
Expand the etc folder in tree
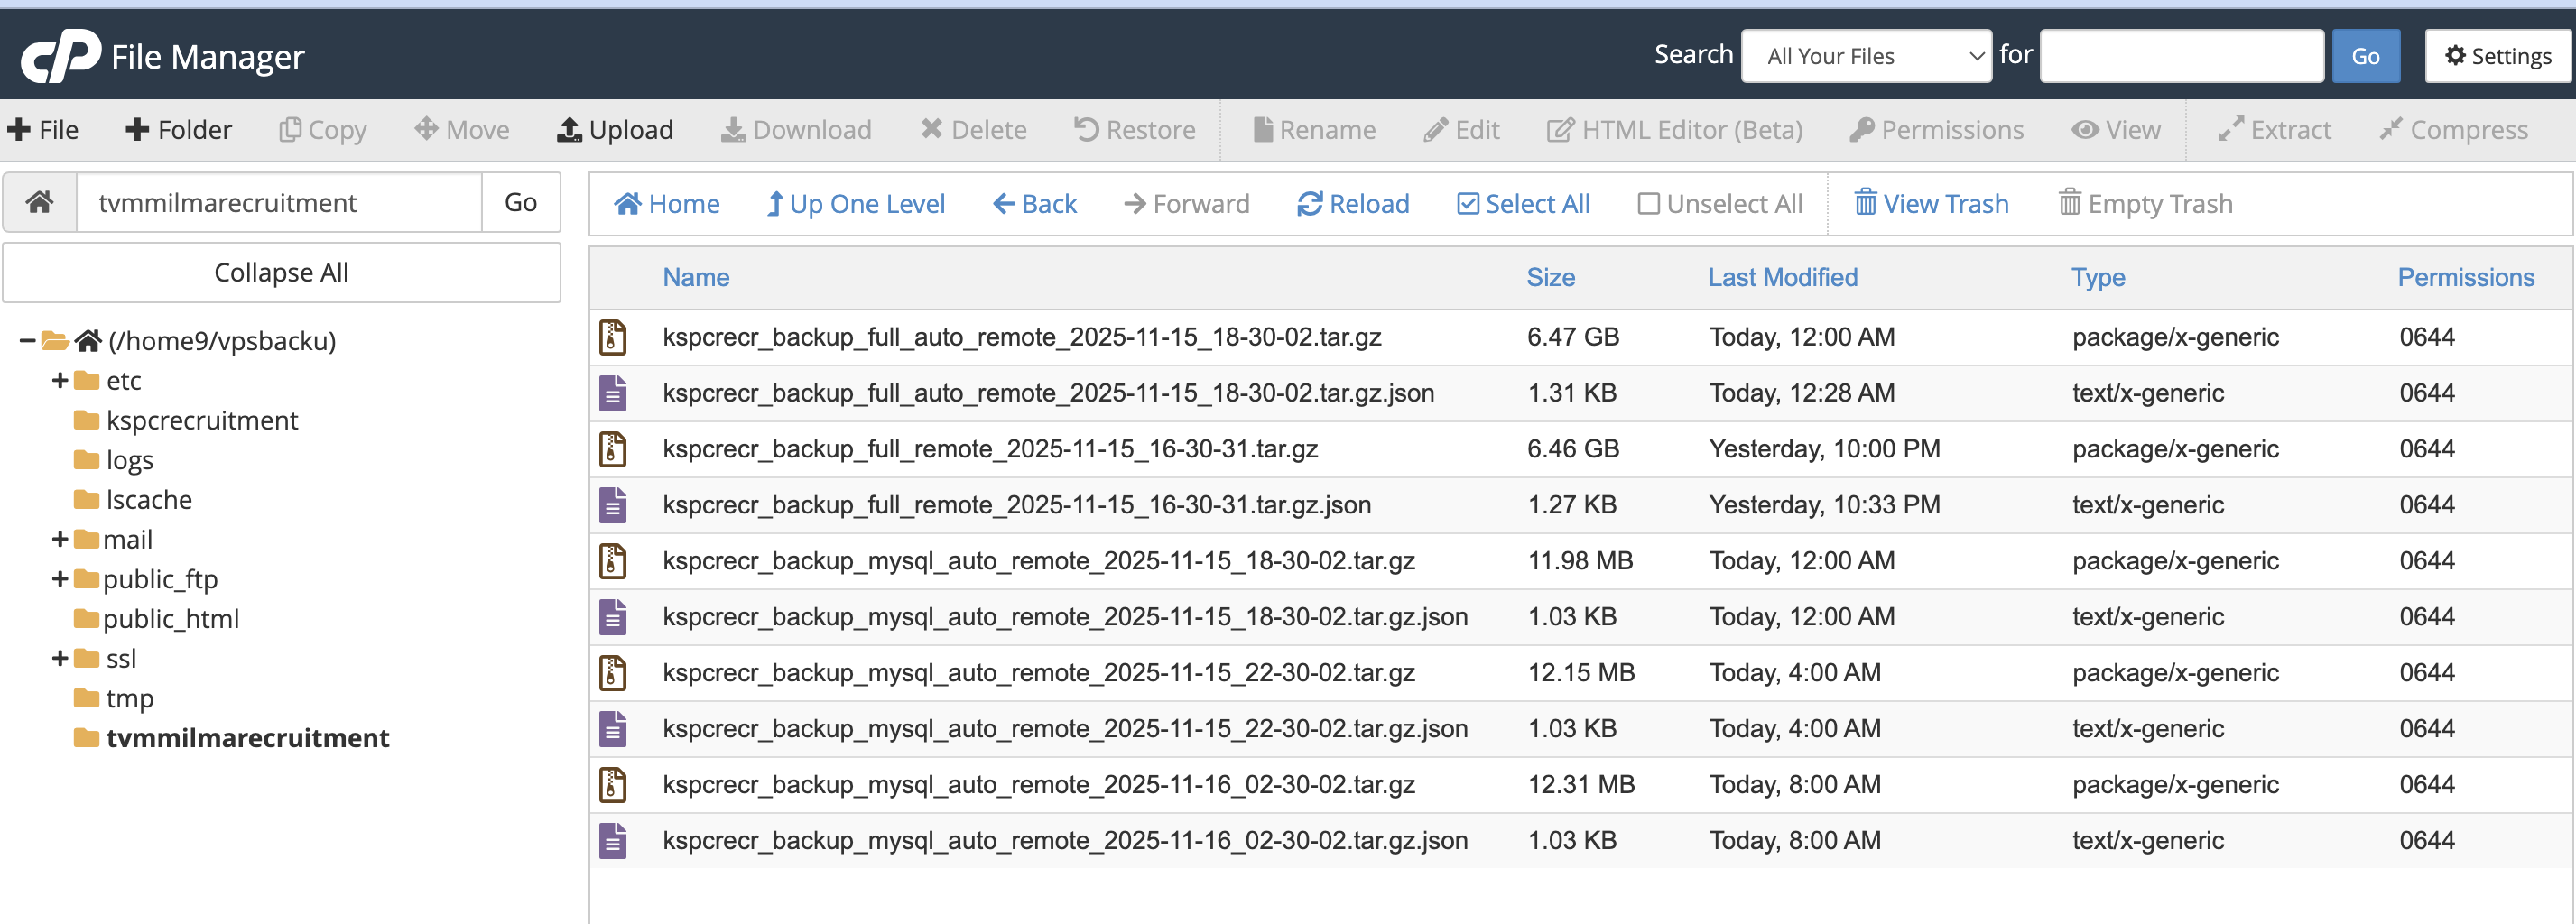click(x=59, y=381)
